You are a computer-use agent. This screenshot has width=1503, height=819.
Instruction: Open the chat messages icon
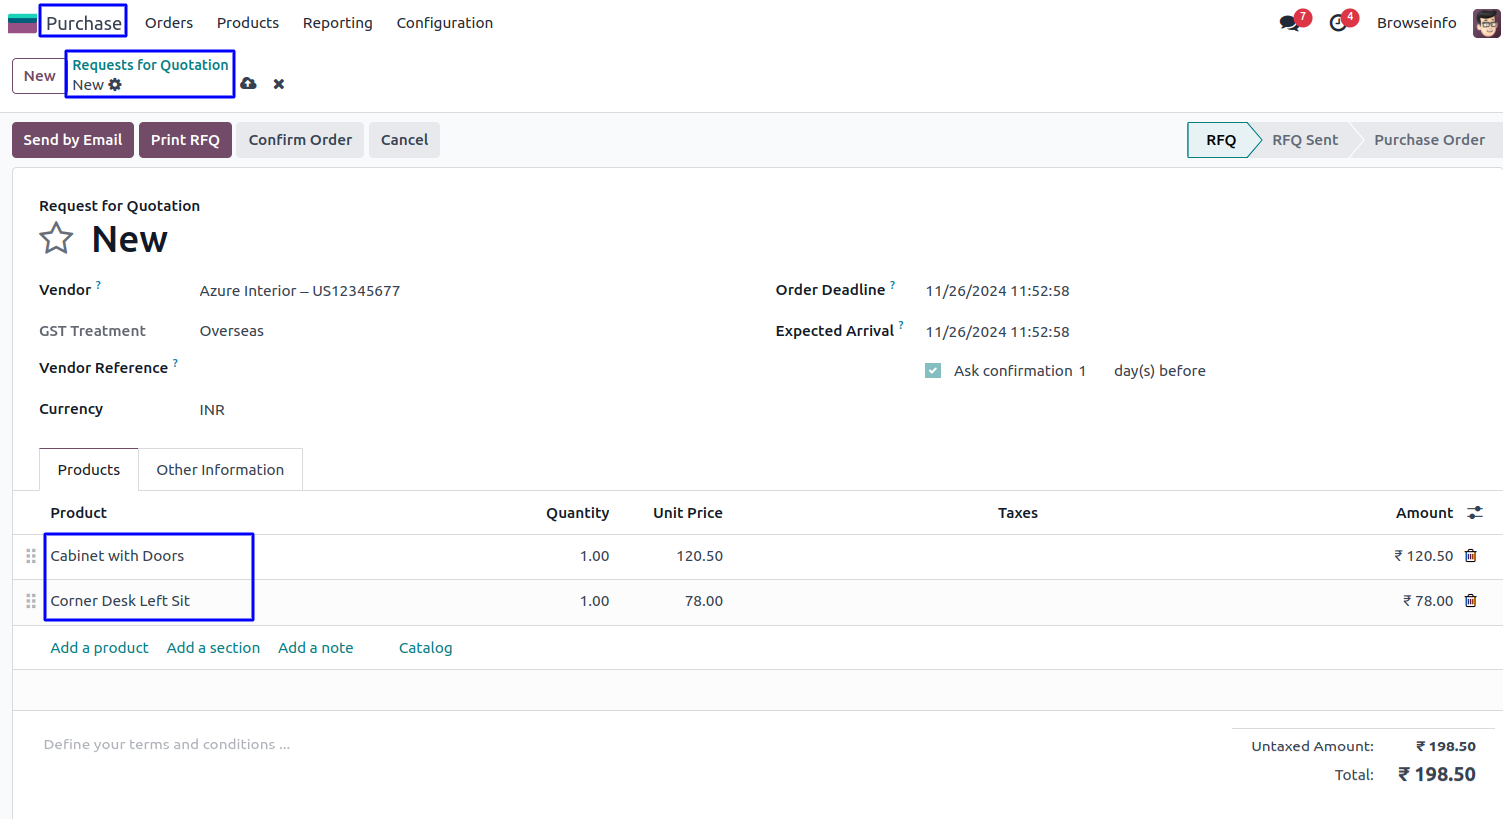point(1290,23)
